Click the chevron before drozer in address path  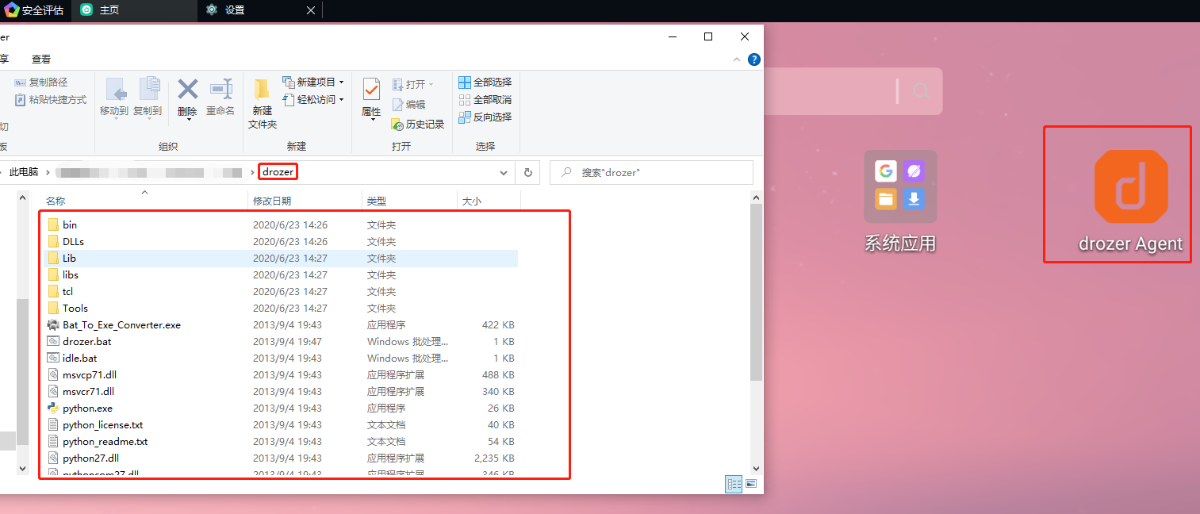[251, 172]
